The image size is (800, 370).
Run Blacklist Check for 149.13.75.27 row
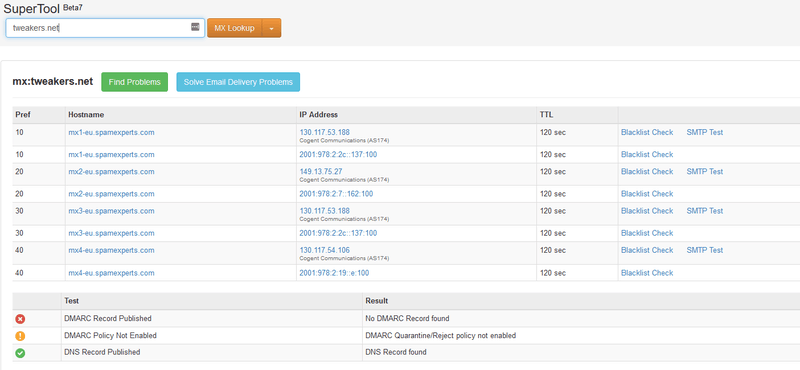[647, 171]
